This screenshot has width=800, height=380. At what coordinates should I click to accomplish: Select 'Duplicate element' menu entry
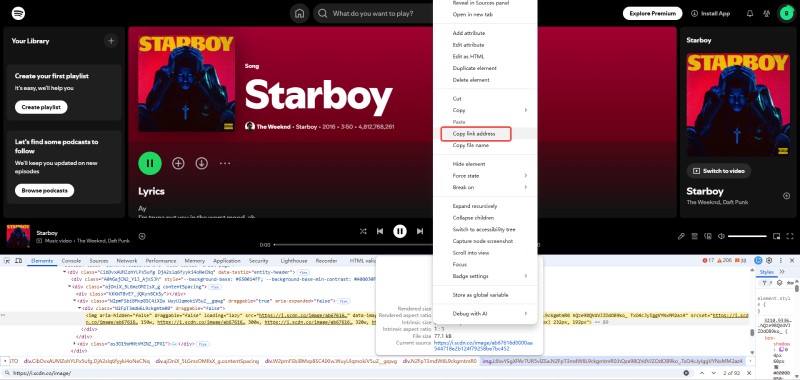[485, 68]
